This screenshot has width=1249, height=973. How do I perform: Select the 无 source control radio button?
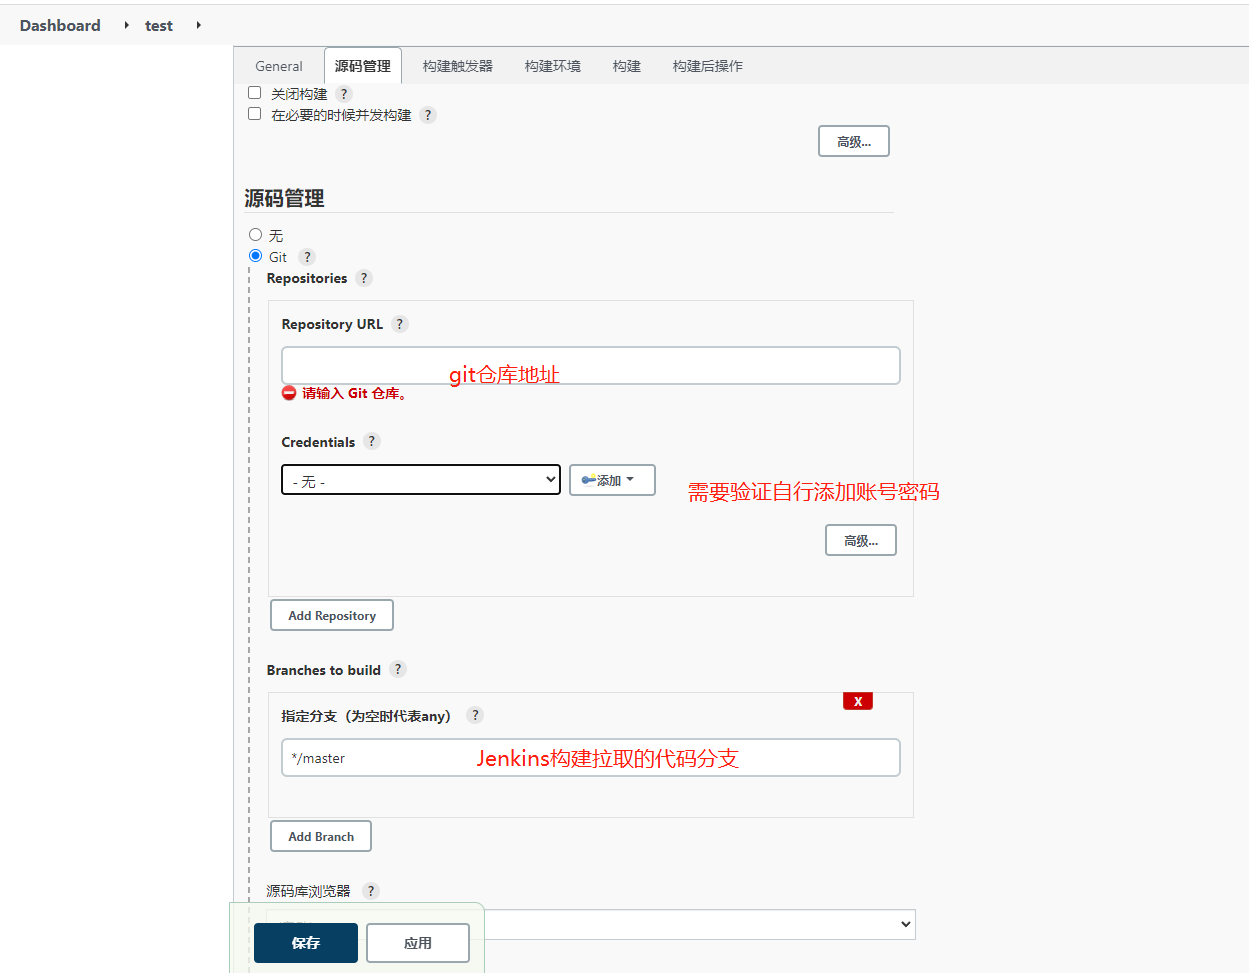(x=256, y=235)
